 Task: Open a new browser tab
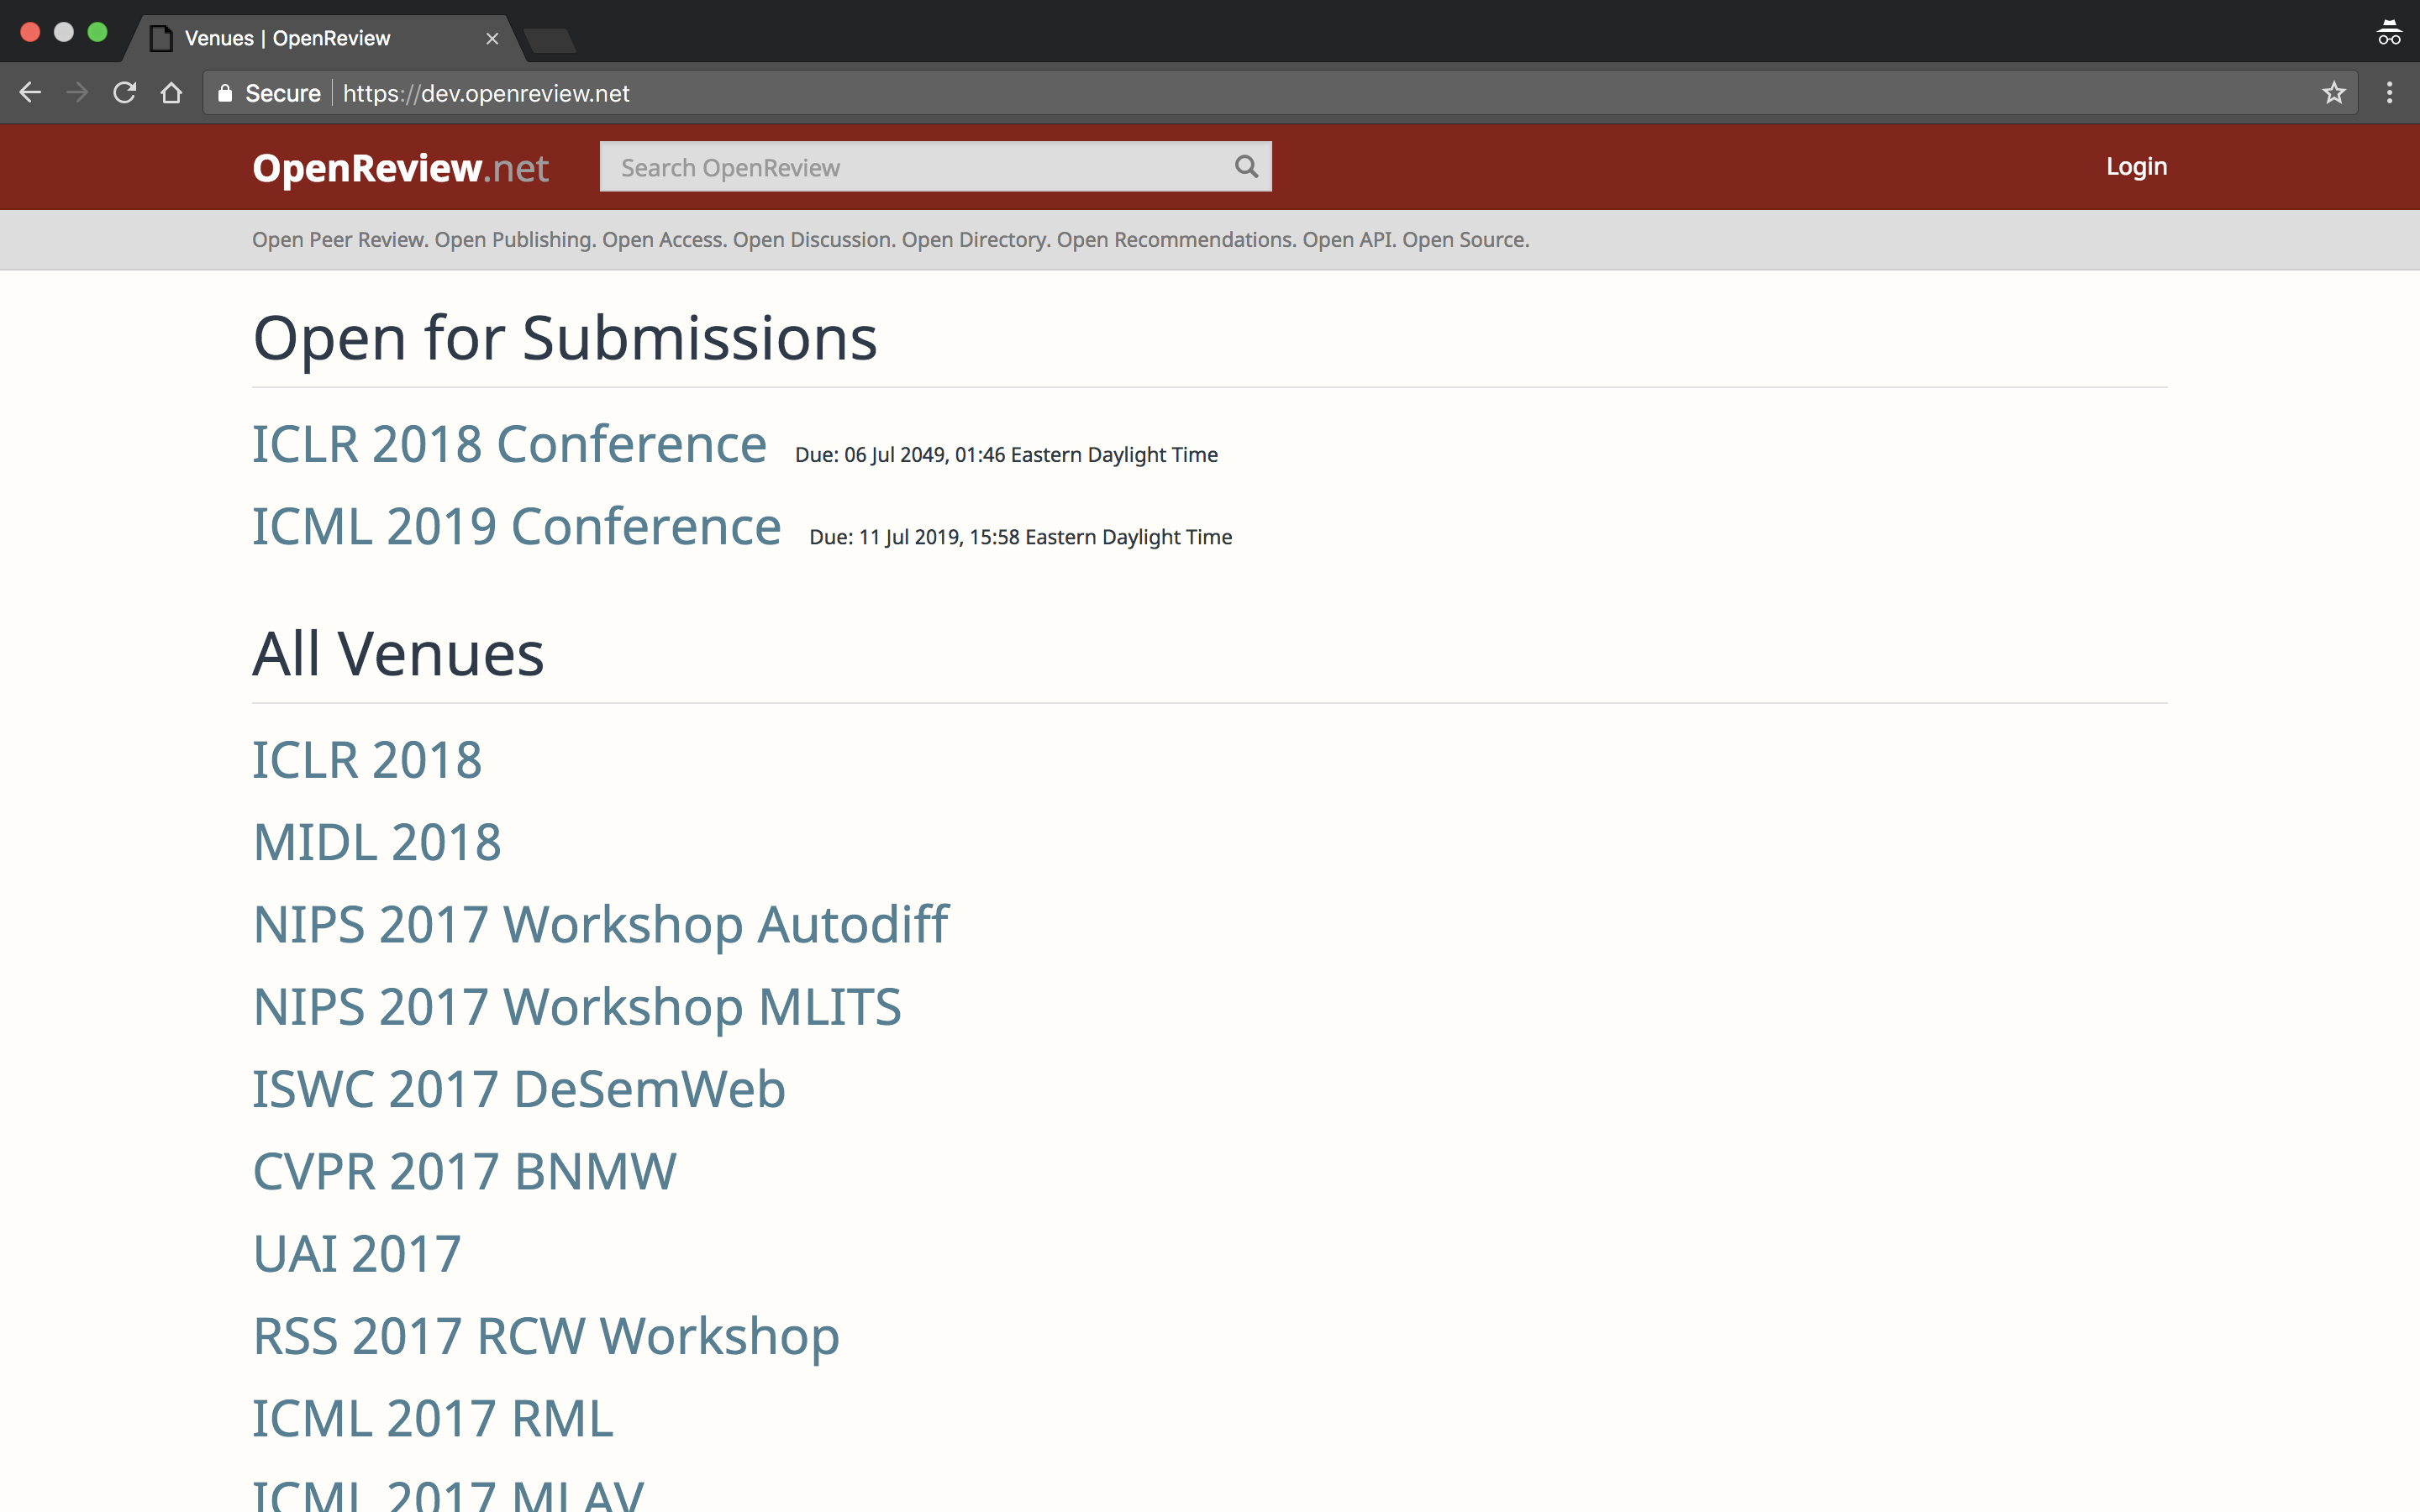[549, 40]
